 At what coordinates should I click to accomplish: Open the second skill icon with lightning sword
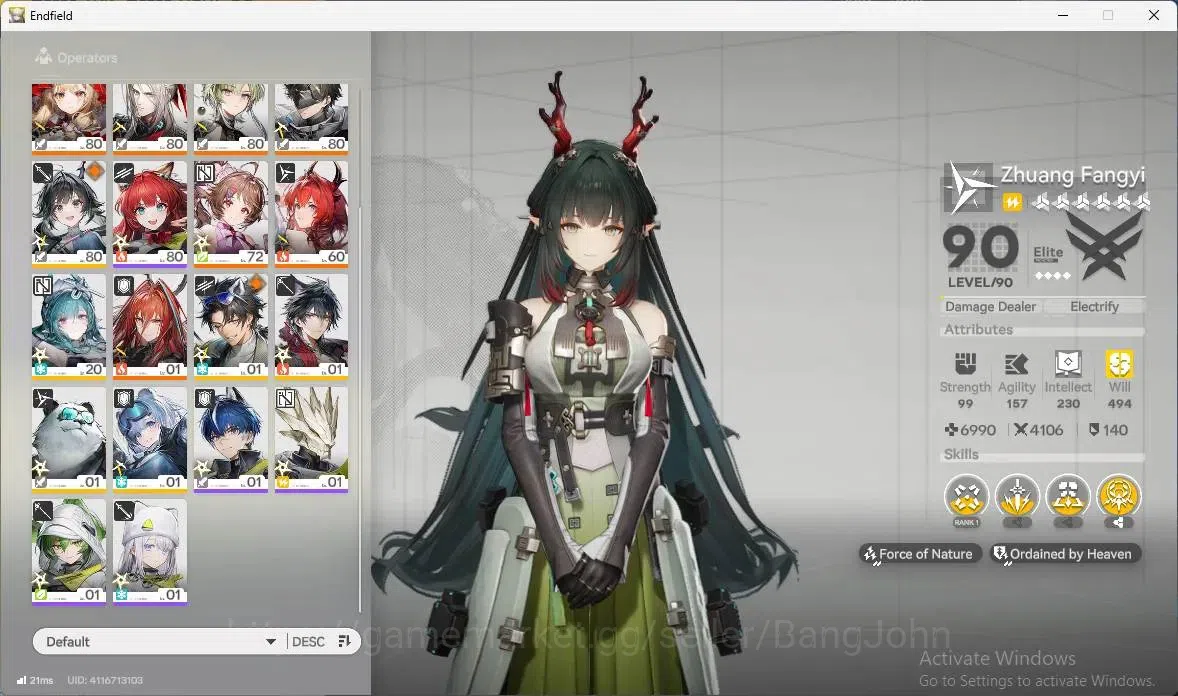coord(1017,497)
